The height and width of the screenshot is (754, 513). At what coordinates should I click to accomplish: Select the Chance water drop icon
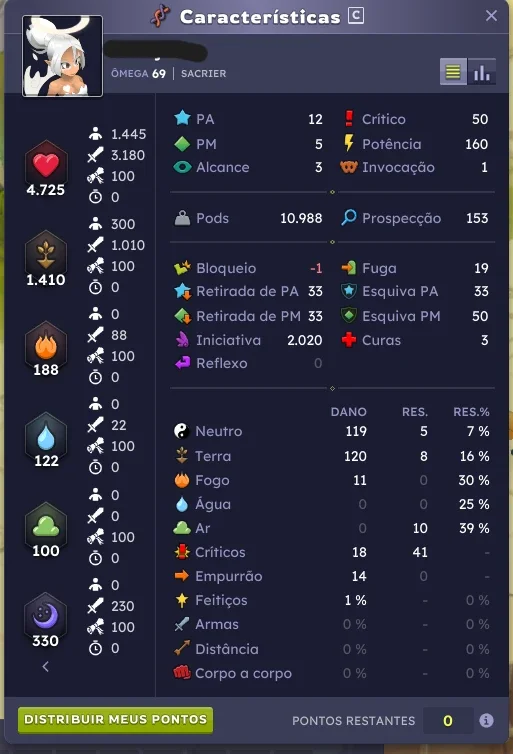(46, 434)
